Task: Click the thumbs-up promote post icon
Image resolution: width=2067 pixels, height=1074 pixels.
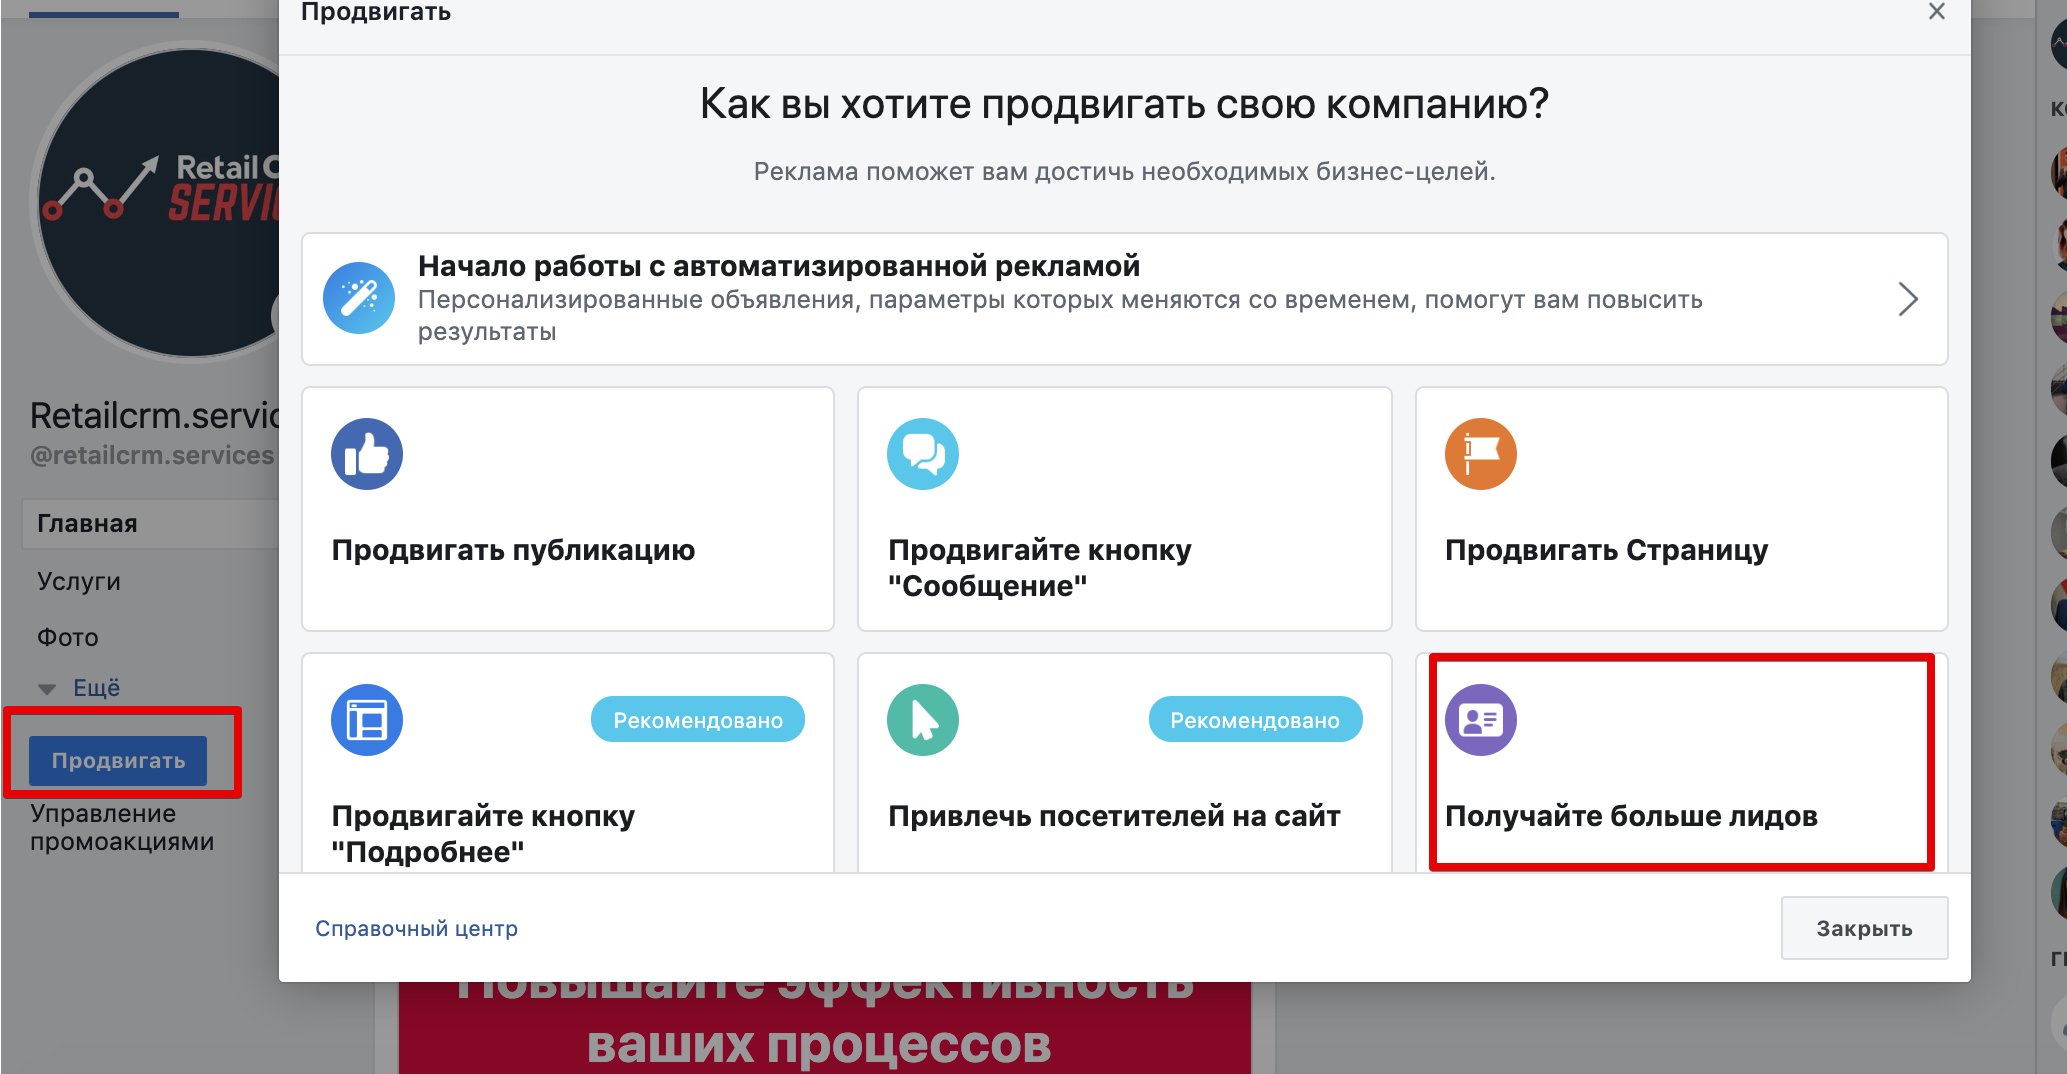Action: tap(367, 454)
